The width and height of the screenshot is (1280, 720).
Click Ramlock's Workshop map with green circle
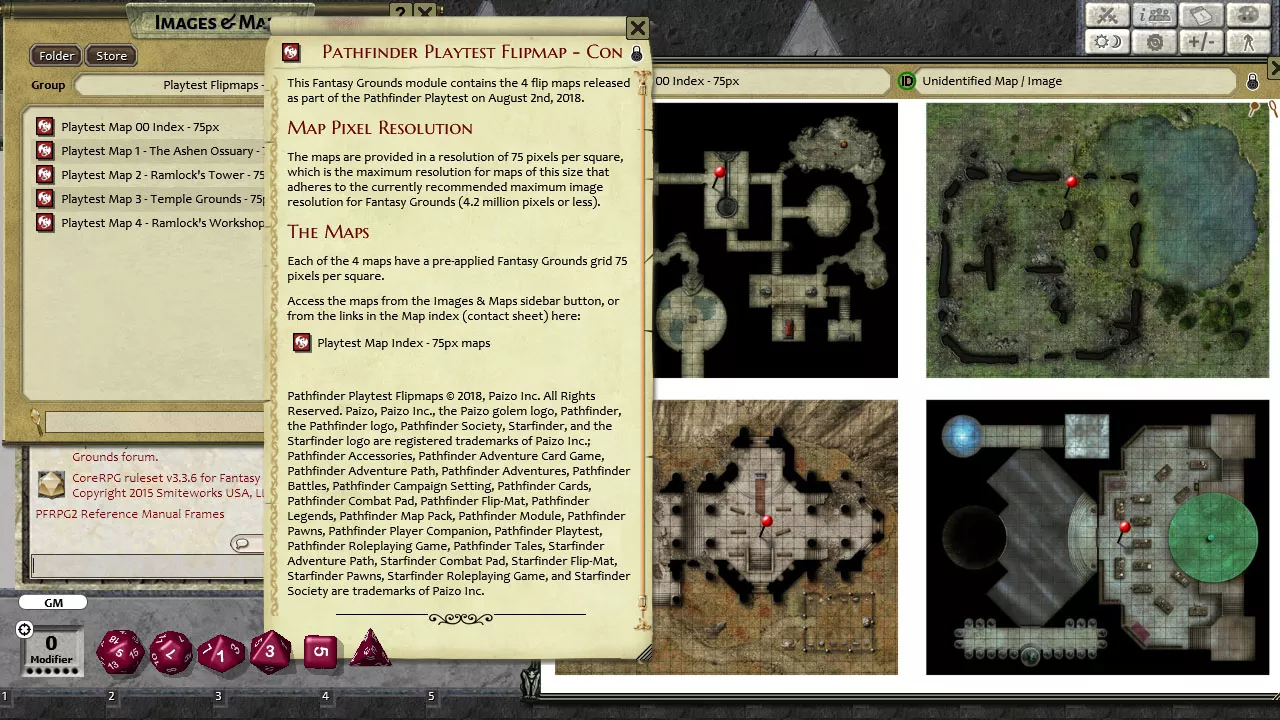pyautogui.click(x=1097, y=537)
